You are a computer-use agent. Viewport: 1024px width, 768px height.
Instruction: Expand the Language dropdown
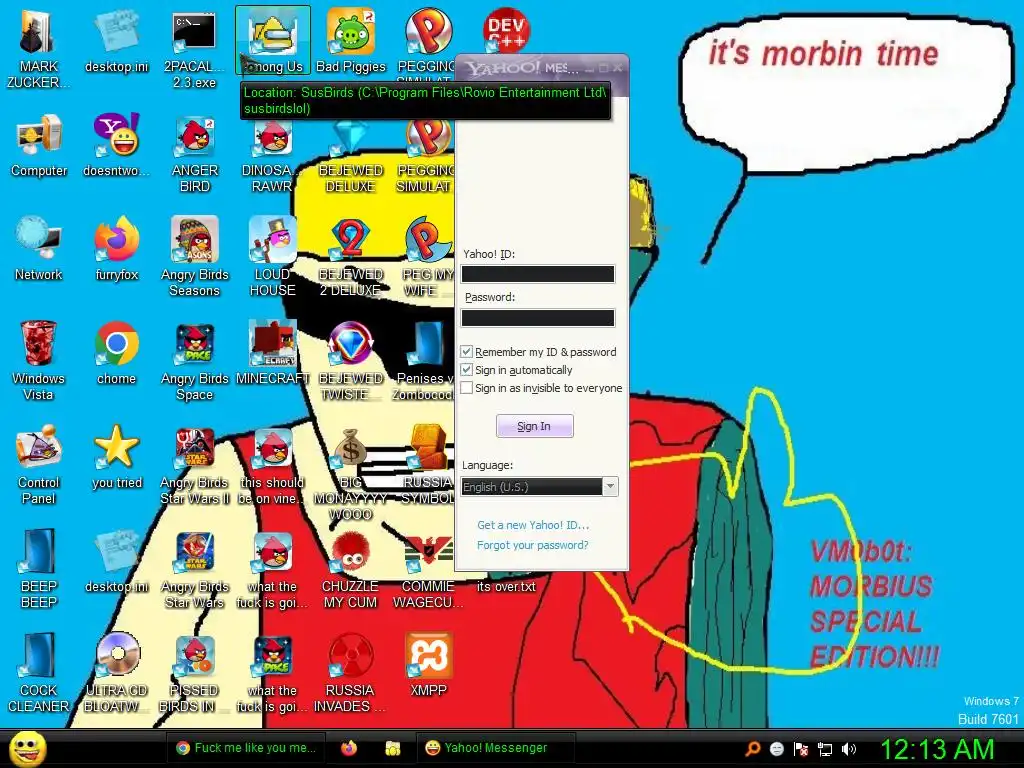pos(610,487)
